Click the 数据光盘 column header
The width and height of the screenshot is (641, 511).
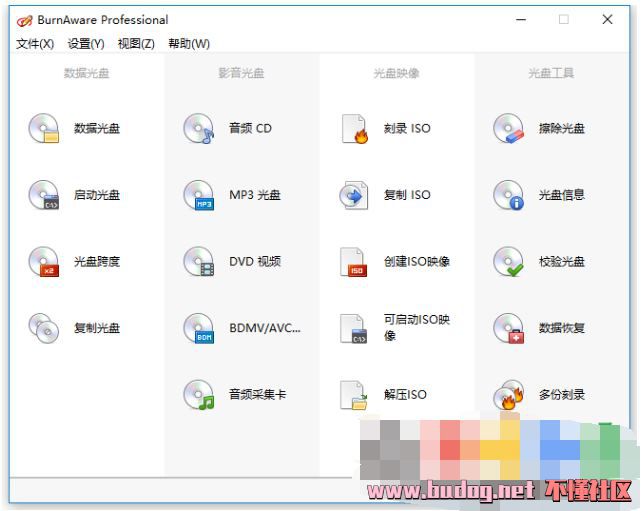(x=86, y=73)
